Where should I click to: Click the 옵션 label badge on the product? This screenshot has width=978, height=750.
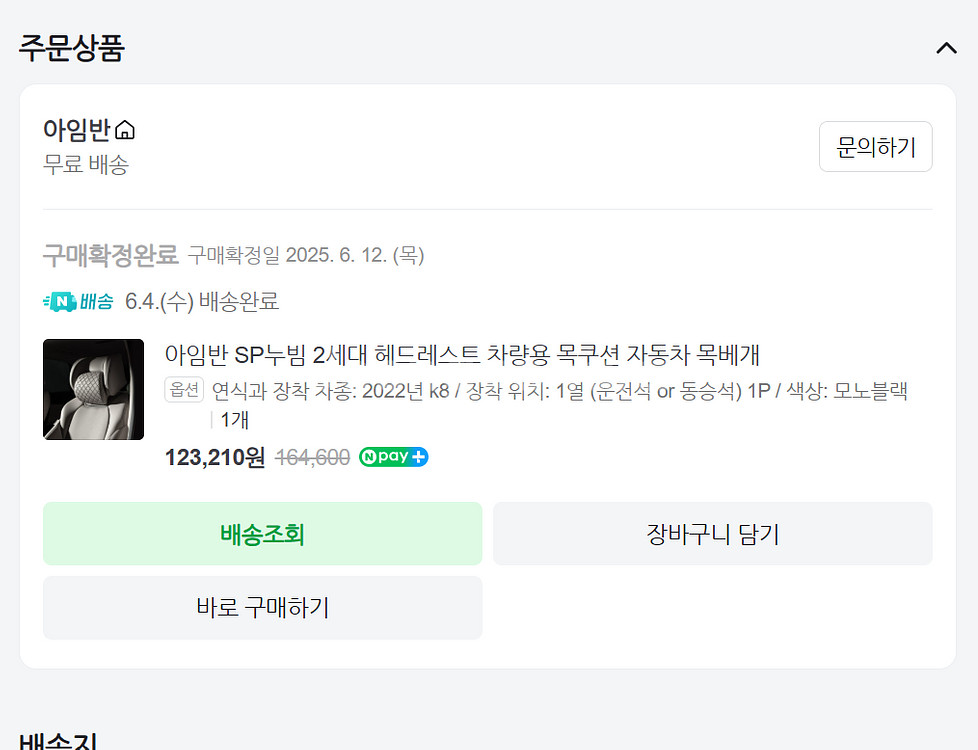point(183,392)
